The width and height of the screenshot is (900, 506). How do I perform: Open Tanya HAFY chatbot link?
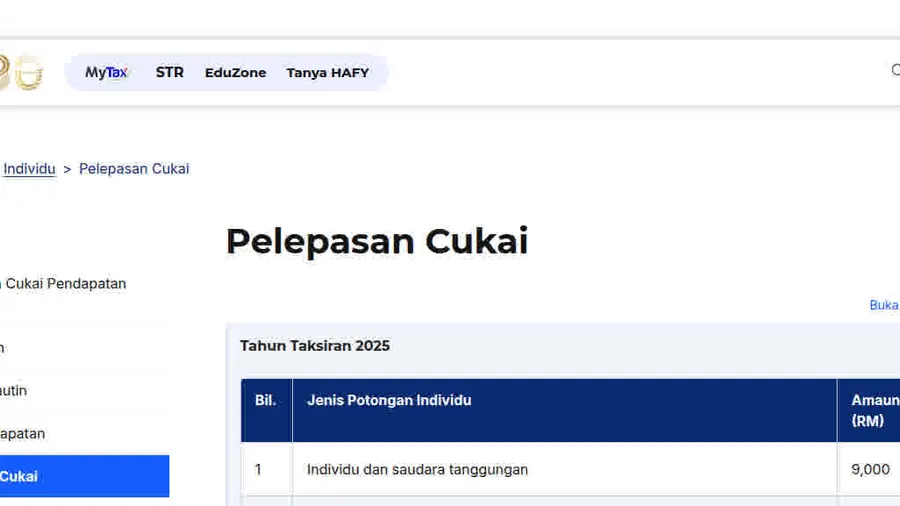pos(328,72)
